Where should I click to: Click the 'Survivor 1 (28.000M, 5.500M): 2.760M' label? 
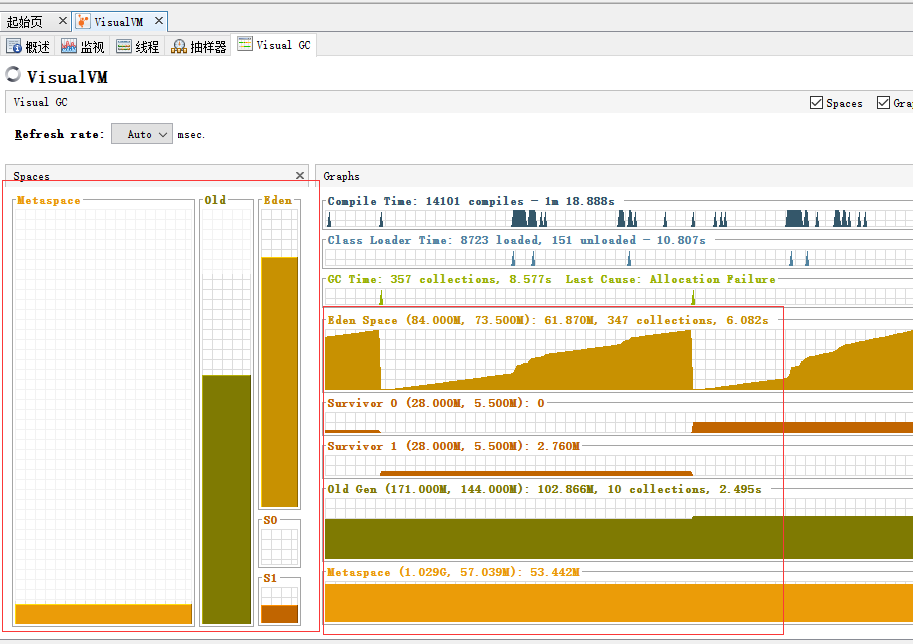(x=453, y=447)
